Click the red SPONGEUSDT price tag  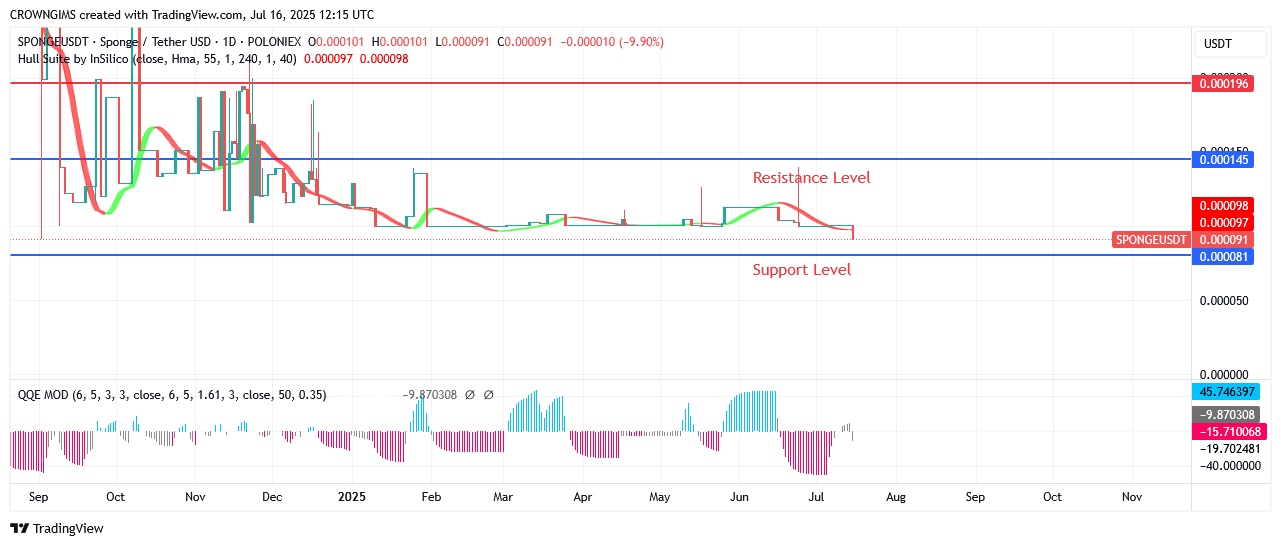click(1151, 240)
